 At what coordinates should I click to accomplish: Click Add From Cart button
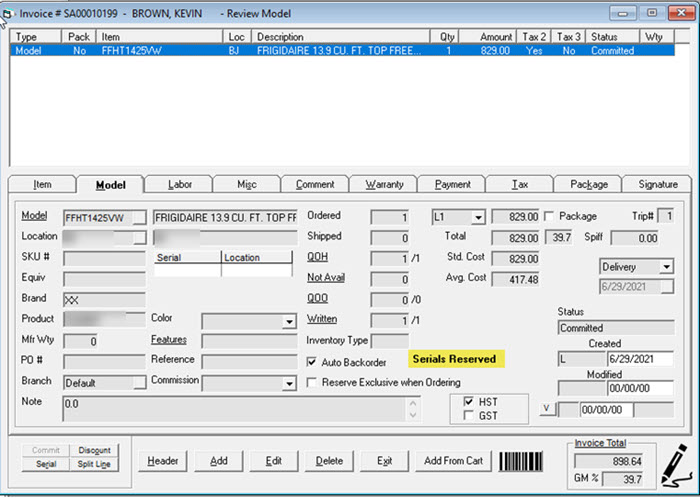click(x=453, y=461)
